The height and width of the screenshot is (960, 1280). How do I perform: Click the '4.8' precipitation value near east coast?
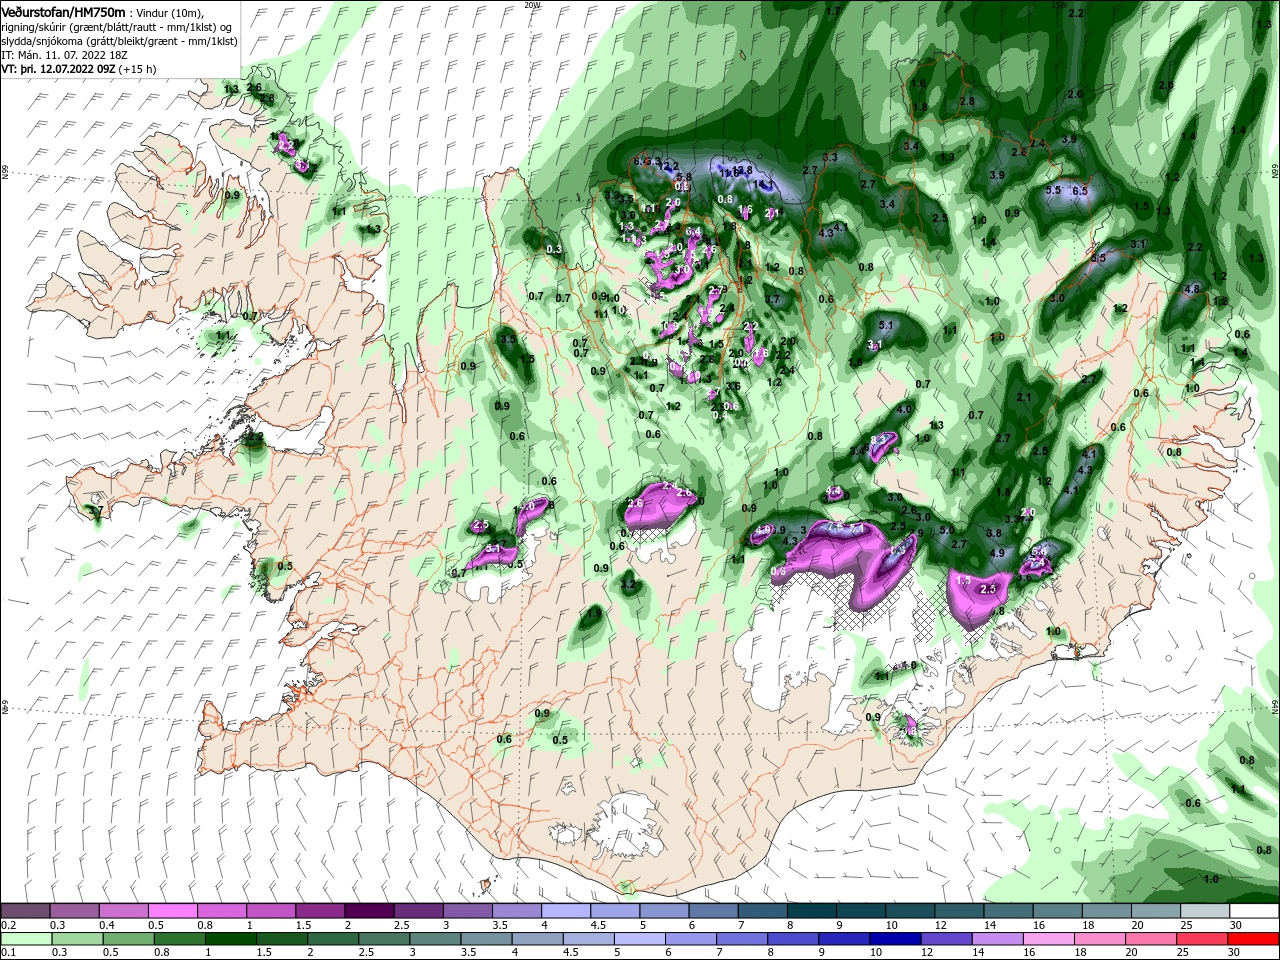tap(1192, 289)
